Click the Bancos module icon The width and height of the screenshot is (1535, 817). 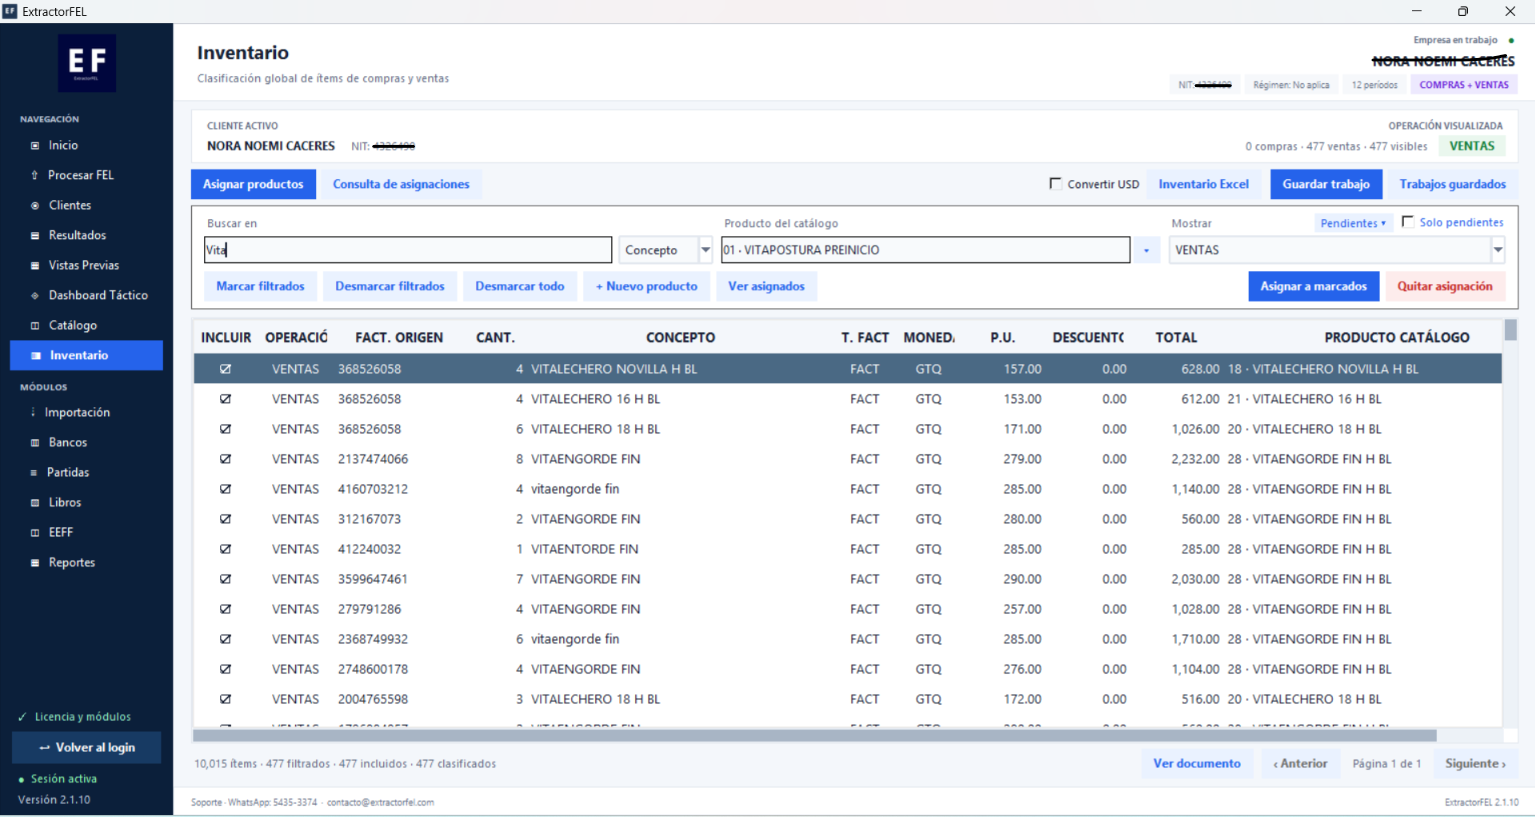(x=35, y=443)
